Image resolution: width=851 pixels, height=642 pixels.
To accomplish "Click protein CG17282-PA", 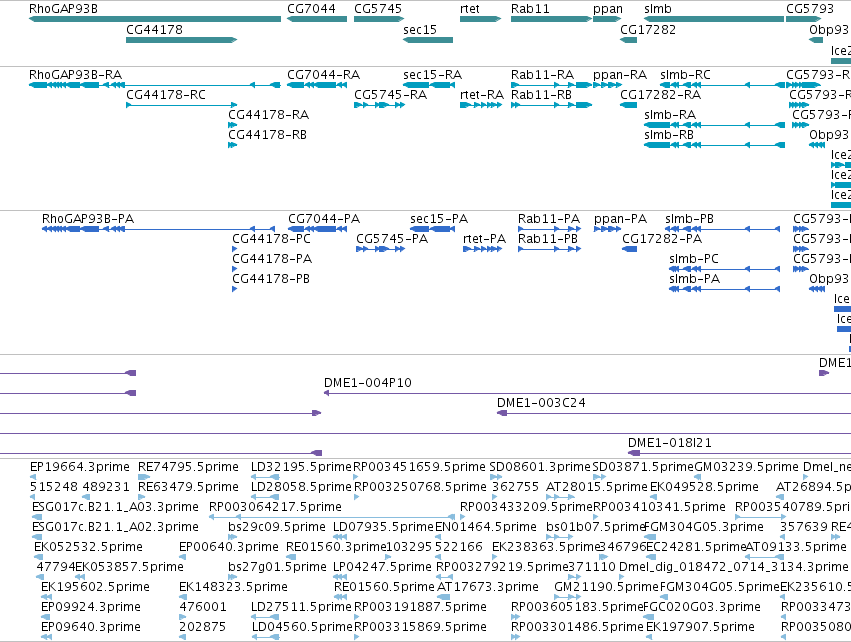I will 630,249.
